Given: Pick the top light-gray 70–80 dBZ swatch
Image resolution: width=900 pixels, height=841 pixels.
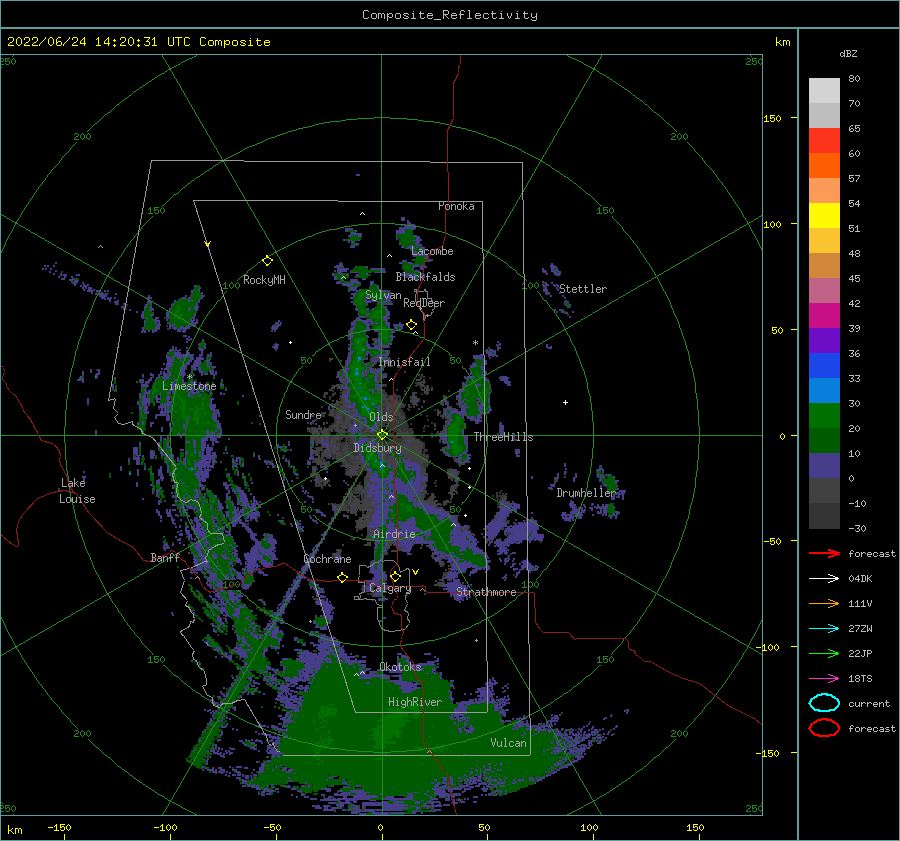Looking at the screenshot, I should [x=824, y=91].
